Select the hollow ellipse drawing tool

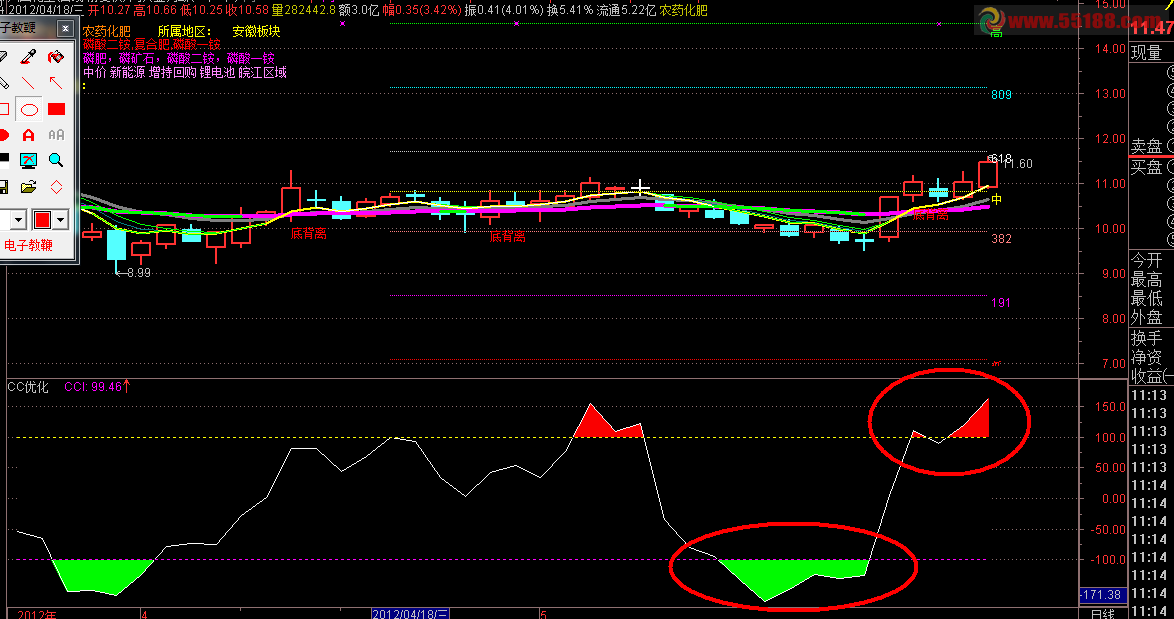click(x=28, y=109)
